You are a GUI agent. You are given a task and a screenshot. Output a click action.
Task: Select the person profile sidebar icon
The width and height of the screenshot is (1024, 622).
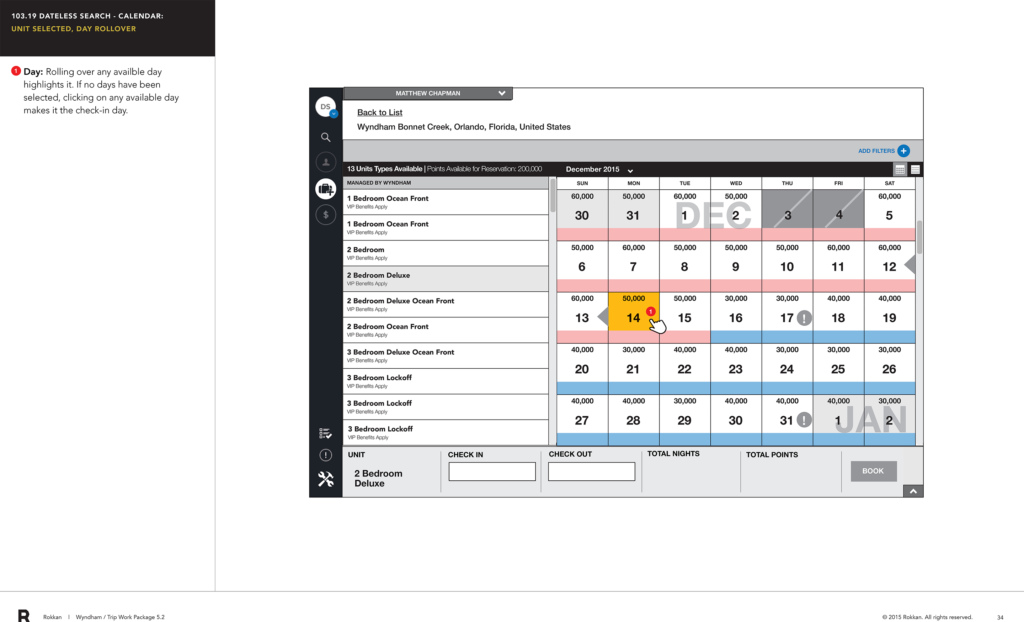pos(325,162)
